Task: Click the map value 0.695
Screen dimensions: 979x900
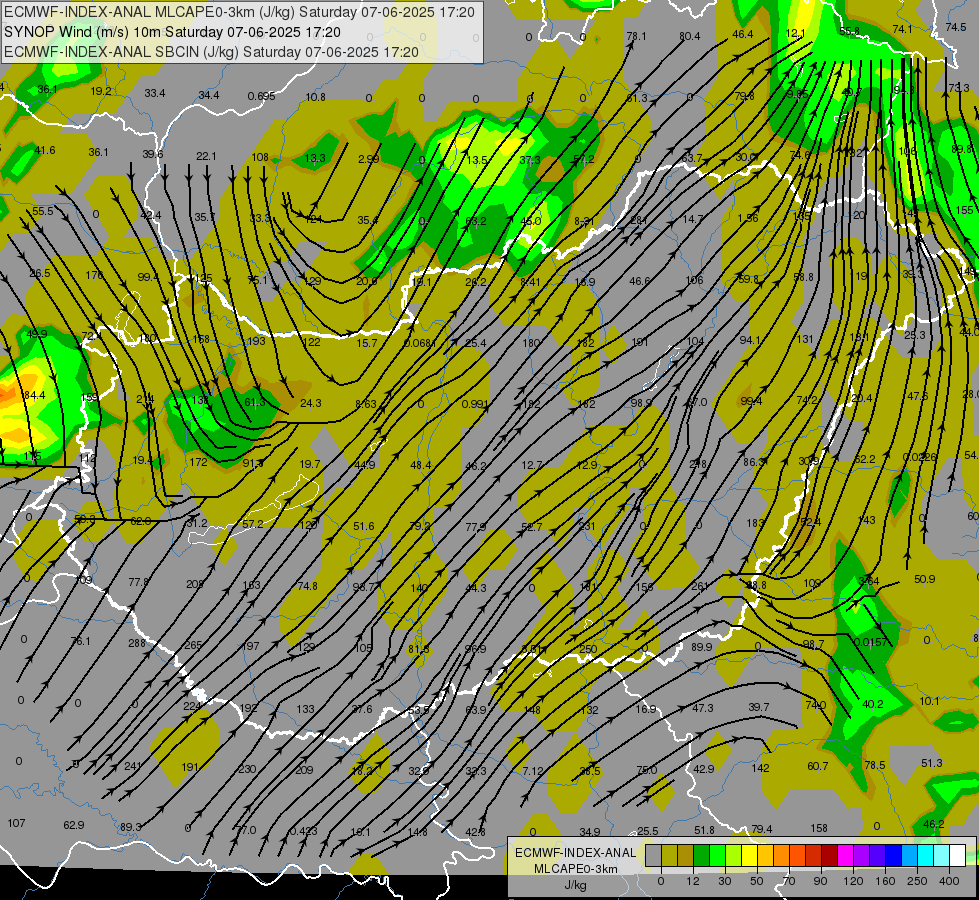Action: (261, 96)
